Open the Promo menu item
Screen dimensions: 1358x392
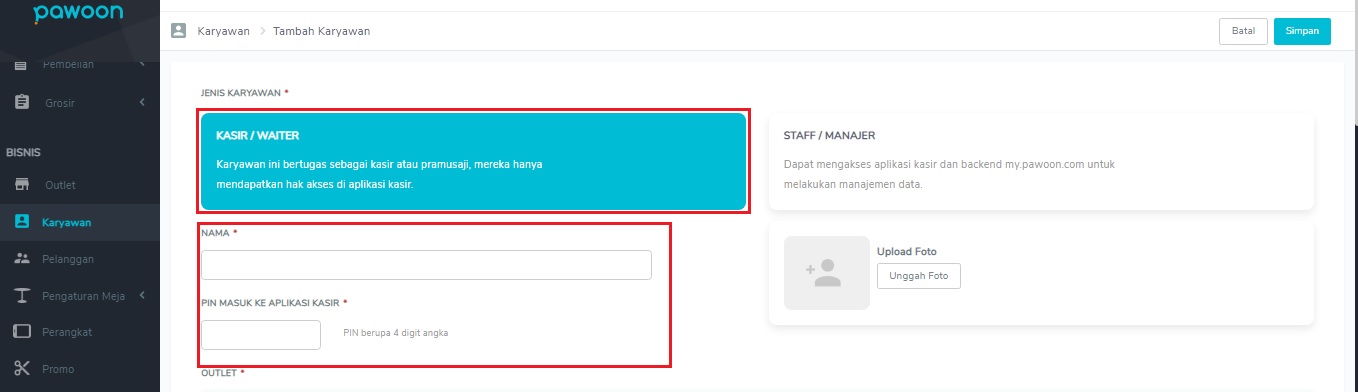point(80,369)
